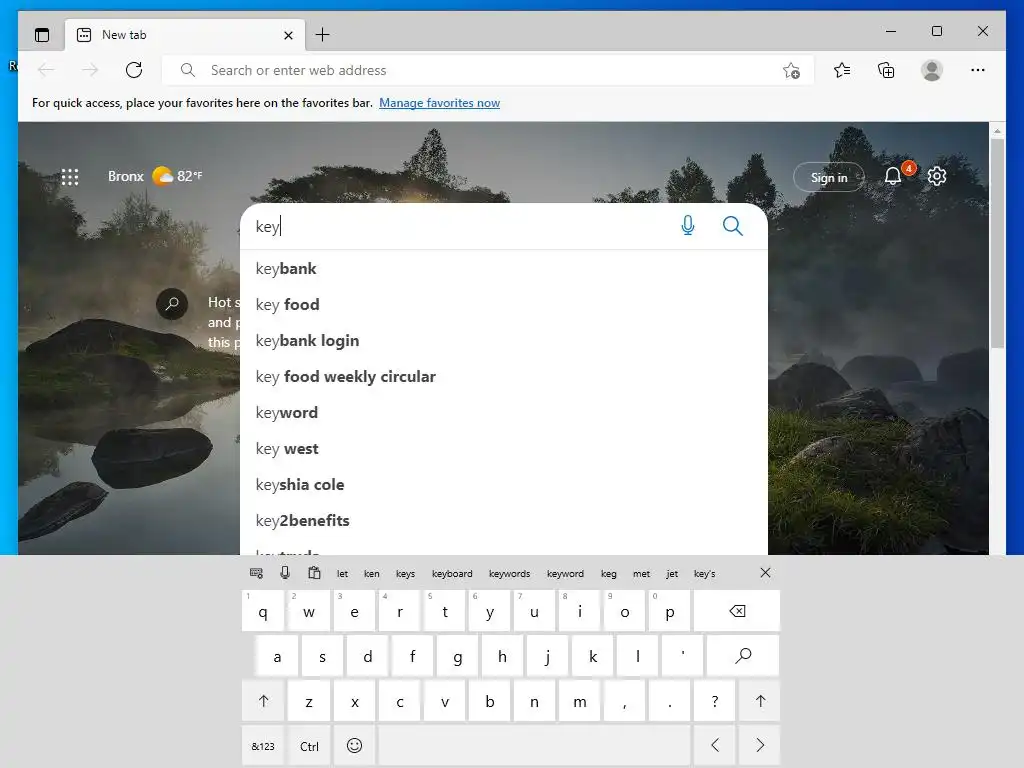Add this page to favorites star icon
The width and height of the screenshot is (1024, 768).
[791, 71]
